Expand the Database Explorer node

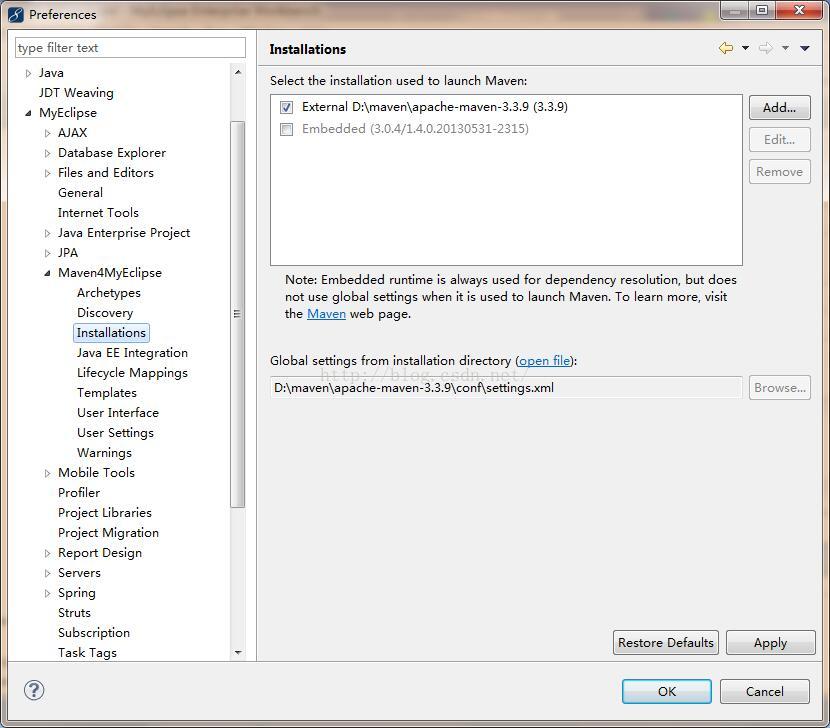pyautogui.click(x=48, y=154)
